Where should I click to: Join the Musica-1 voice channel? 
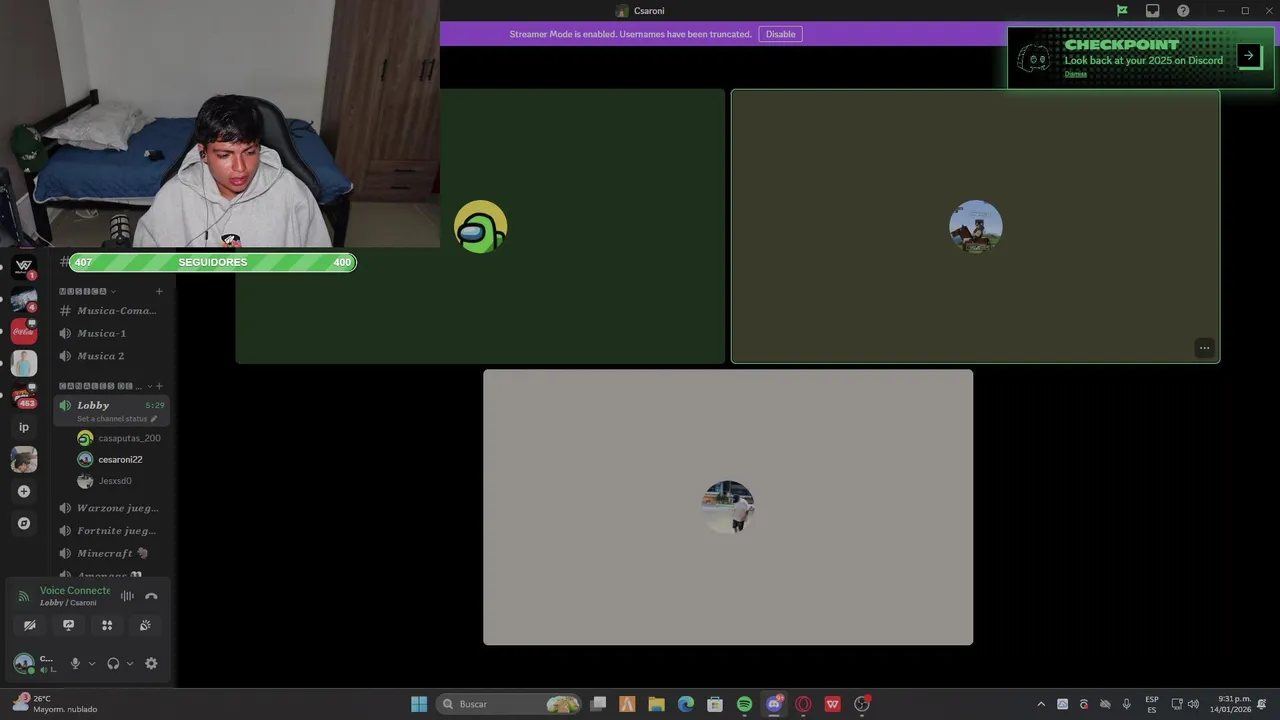[x=111, y=333]
